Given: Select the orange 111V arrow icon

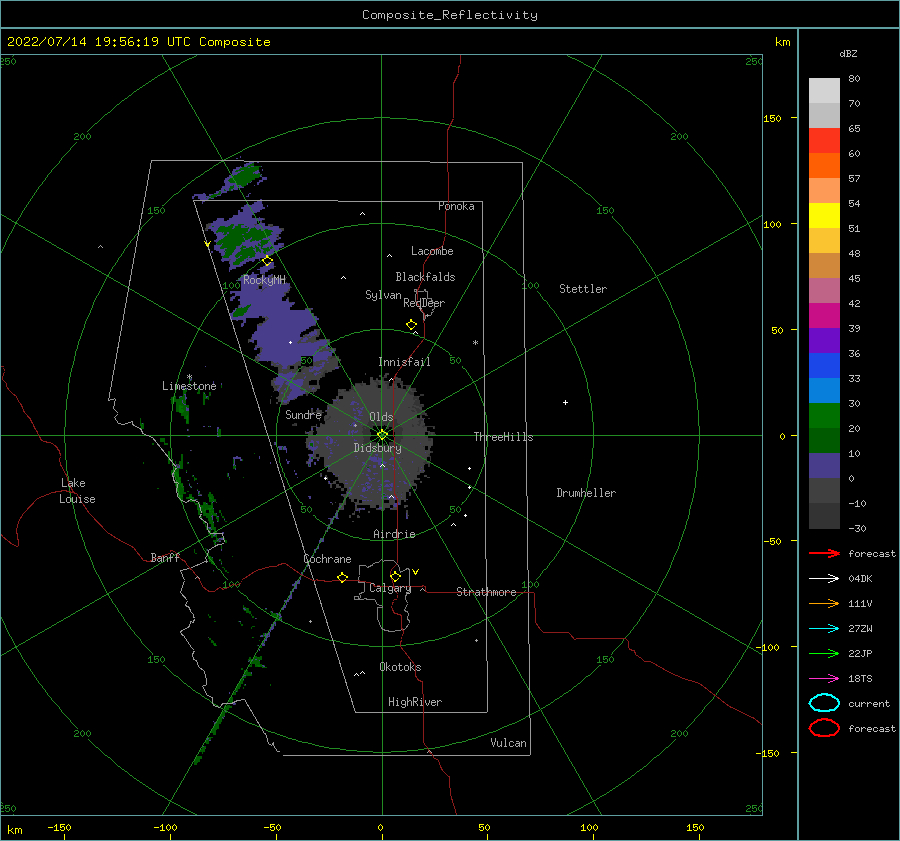Looking at the screenshot, I should pyautogui.click(x=824, y=603).
